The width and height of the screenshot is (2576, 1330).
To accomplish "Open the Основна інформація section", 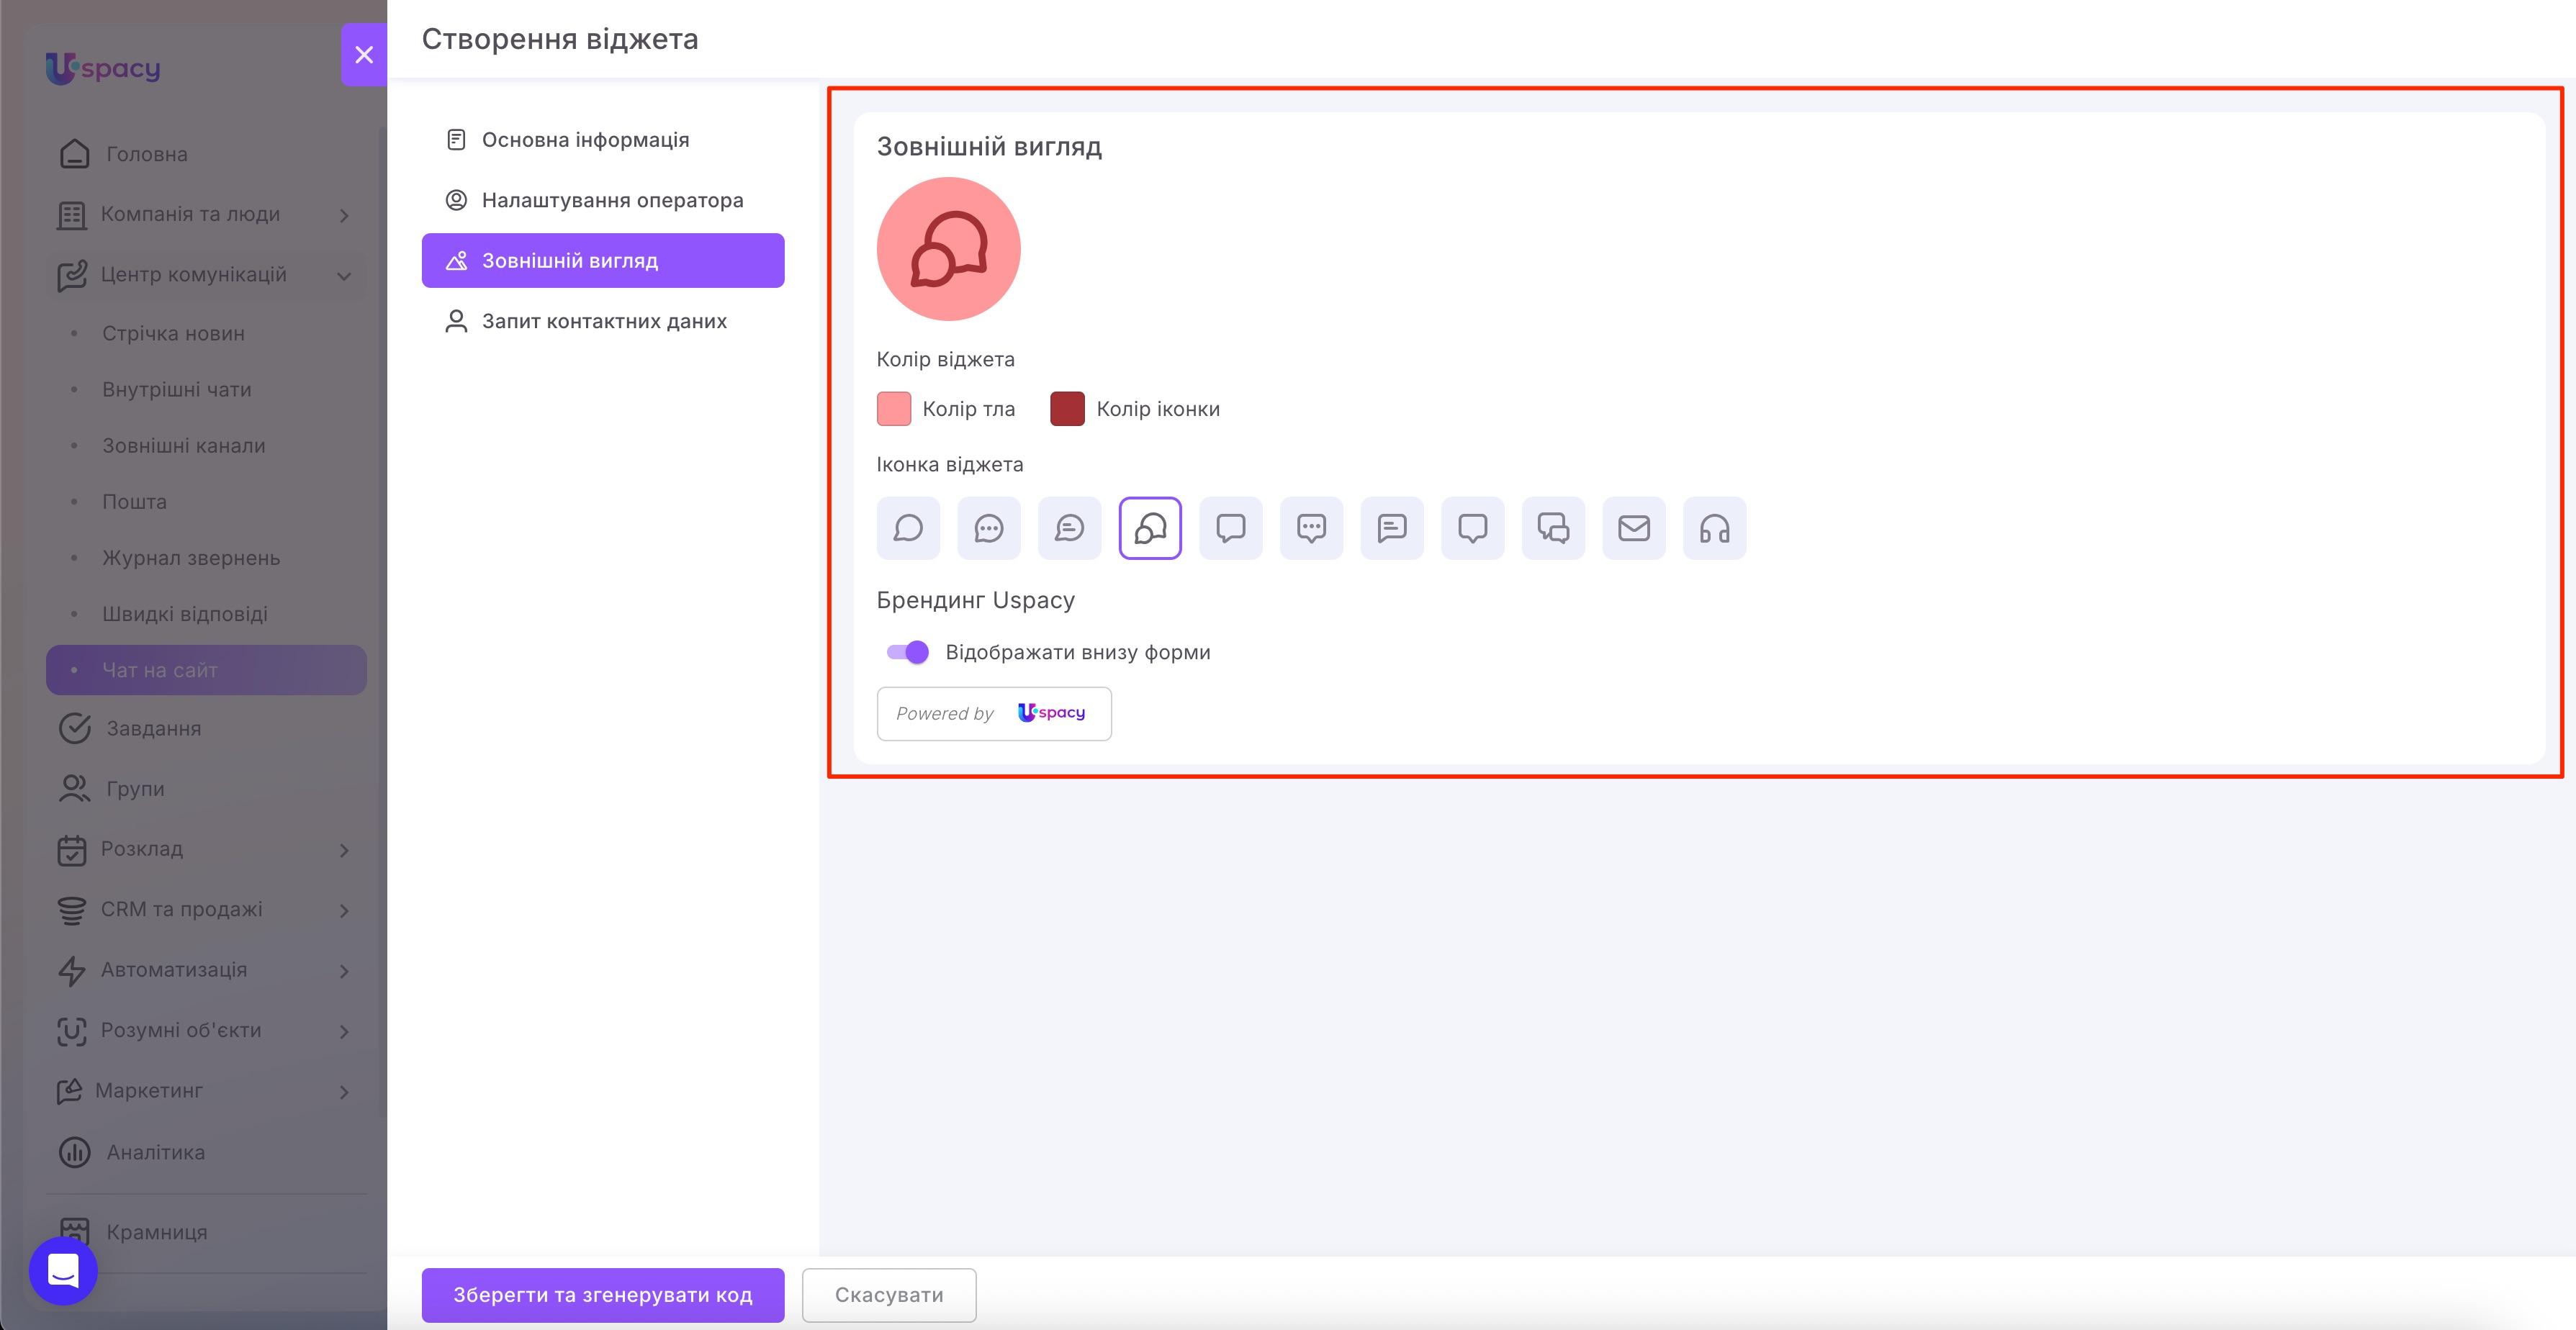I will click(603, 140).
